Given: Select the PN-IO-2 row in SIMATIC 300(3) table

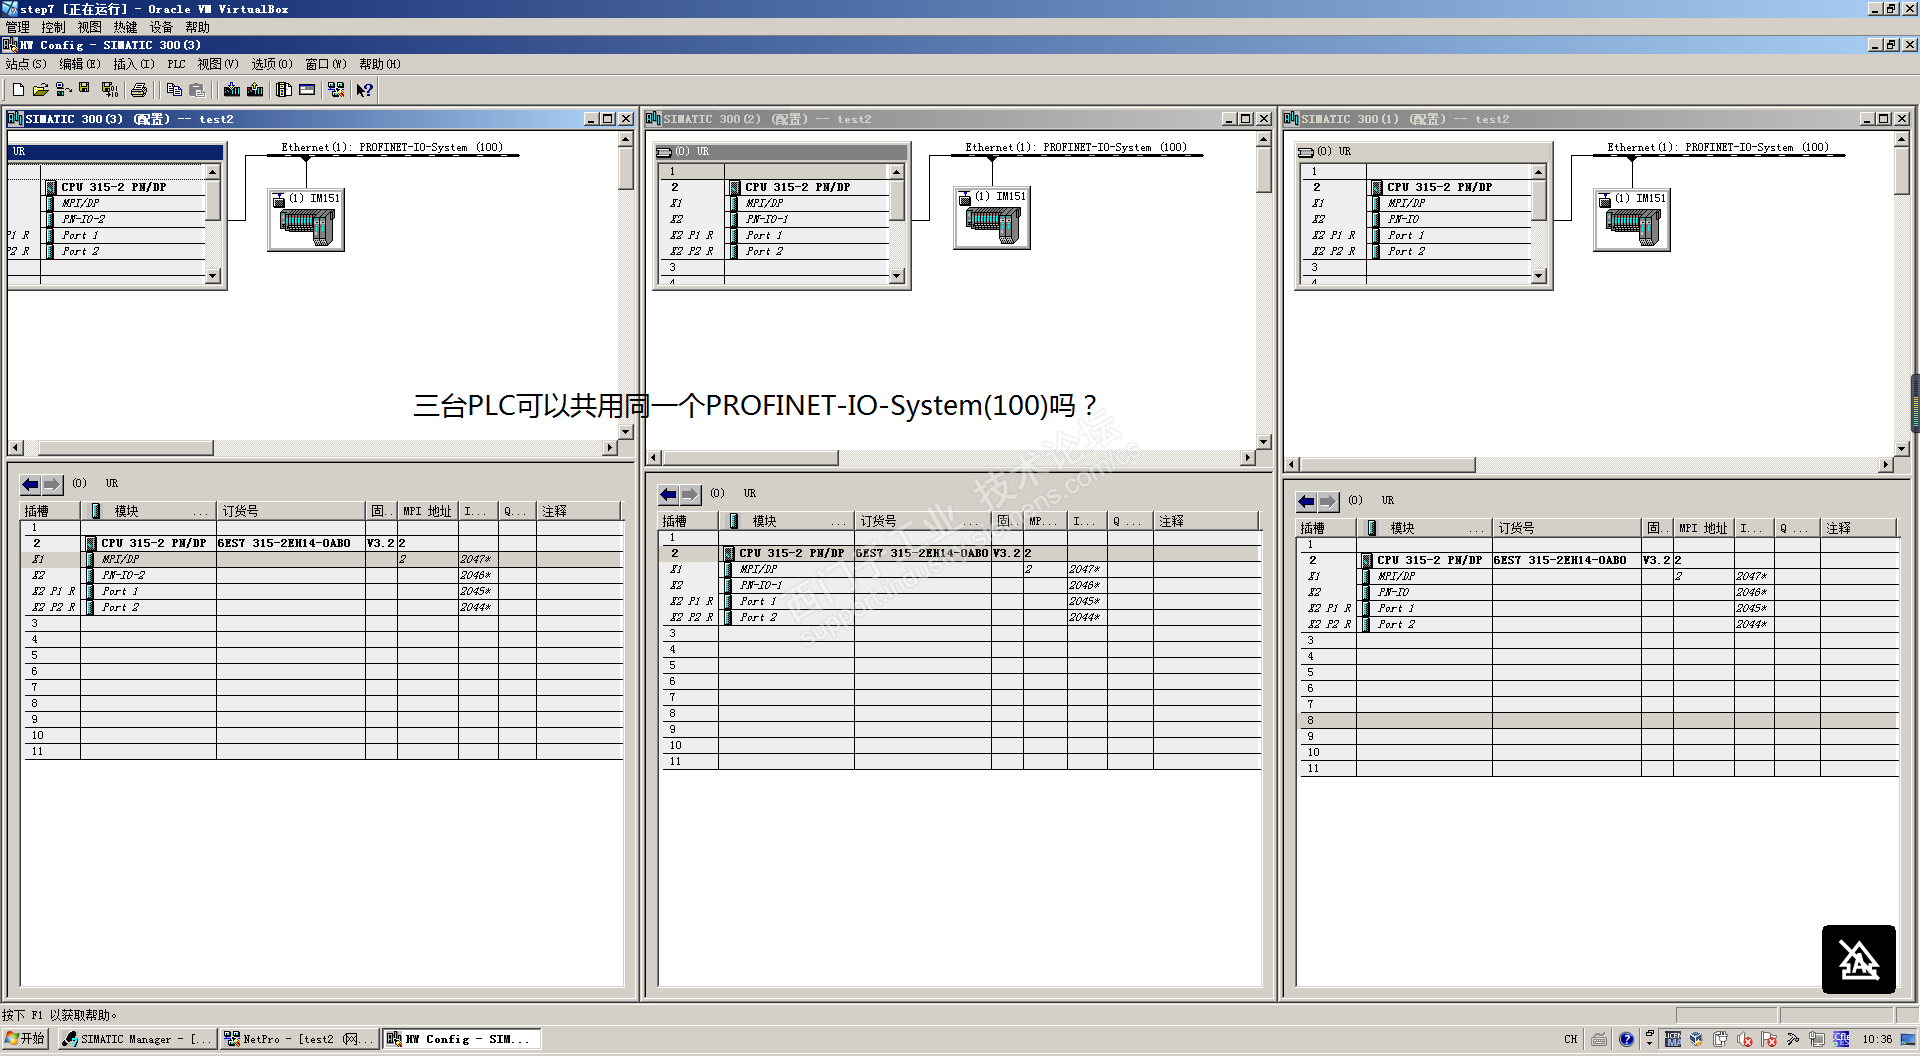Looking at the screenshot, I should click(x=324, y=575).
